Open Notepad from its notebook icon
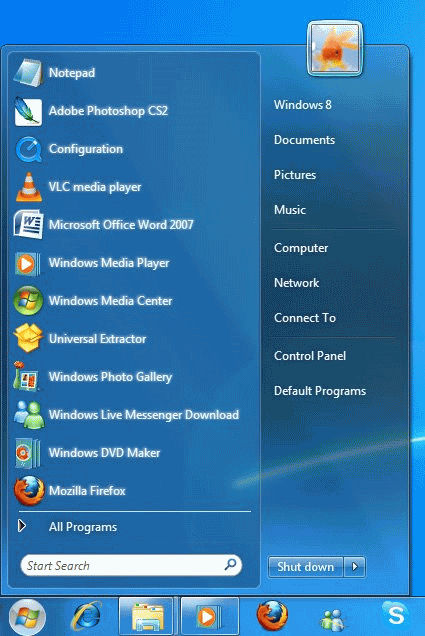 pyautogui.click(x=28, y=73)
